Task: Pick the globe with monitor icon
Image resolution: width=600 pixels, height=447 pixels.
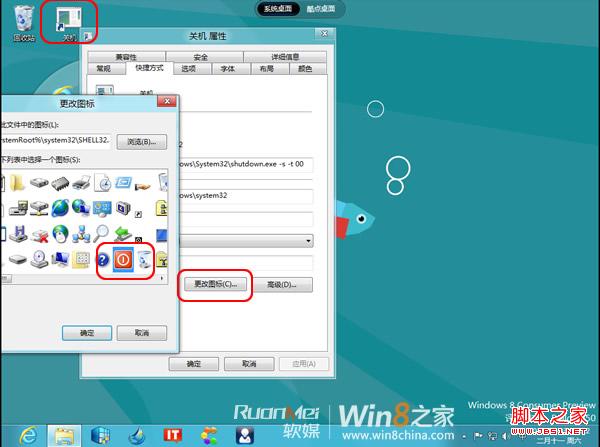Action: coord(81,208)
